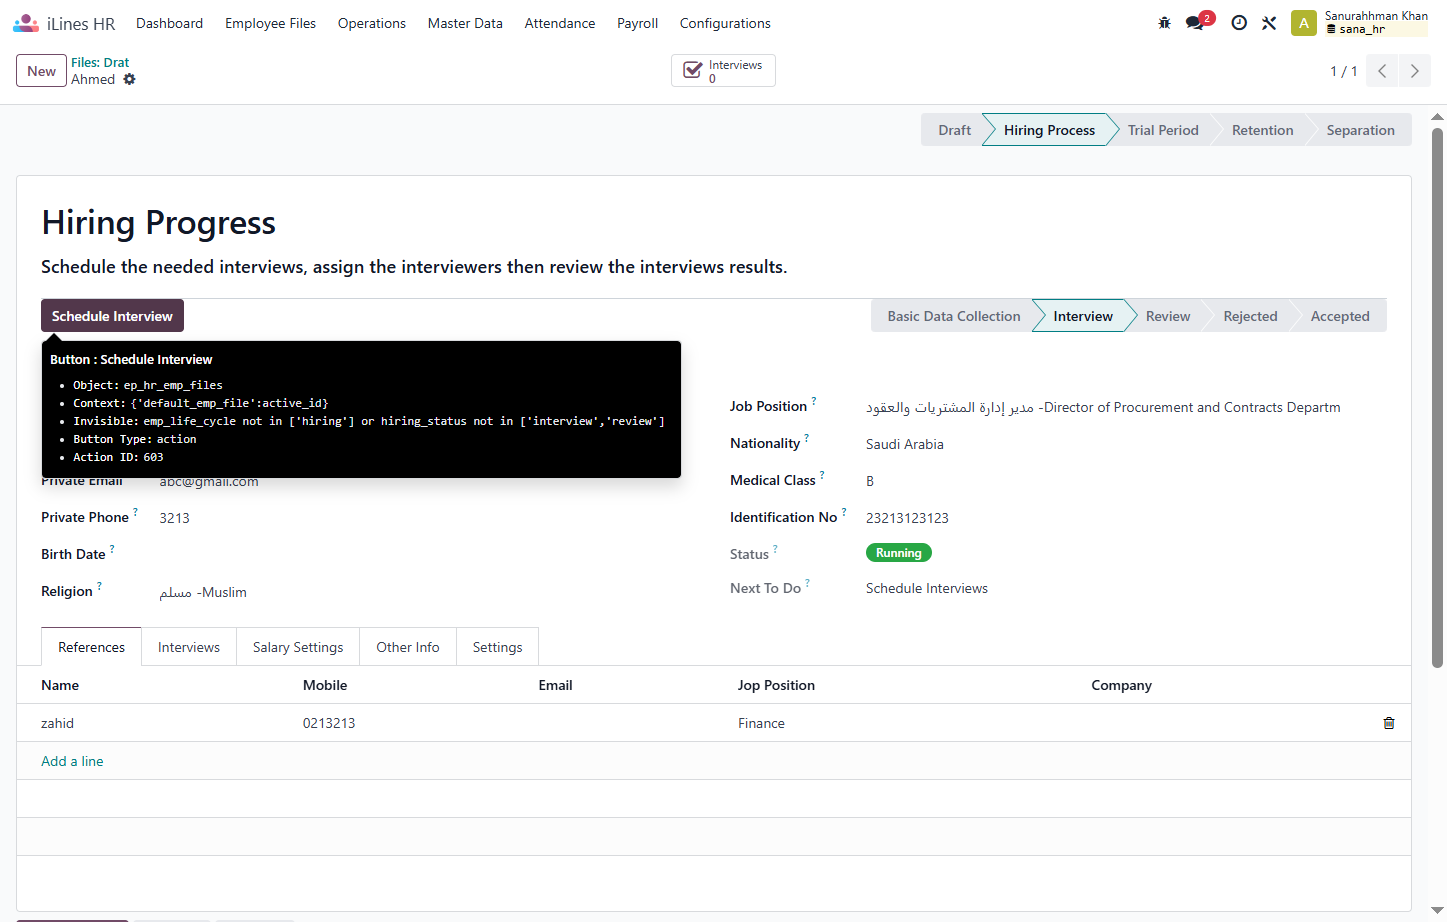1447x922 pixels.
Task: Open the gear actions menu beside Ahmed
Action: click(x=129, y=79)
